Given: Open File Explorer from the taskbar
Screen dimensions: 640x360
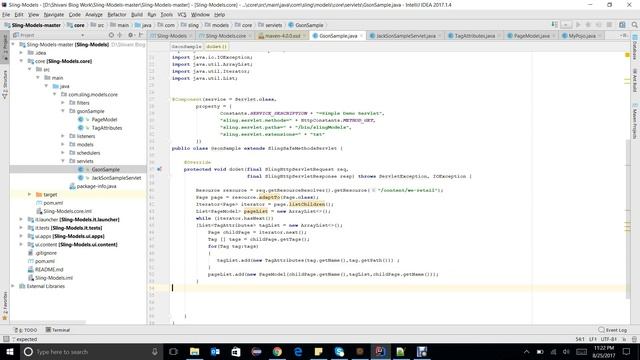Looking at the screenshot, I should 195,351.
